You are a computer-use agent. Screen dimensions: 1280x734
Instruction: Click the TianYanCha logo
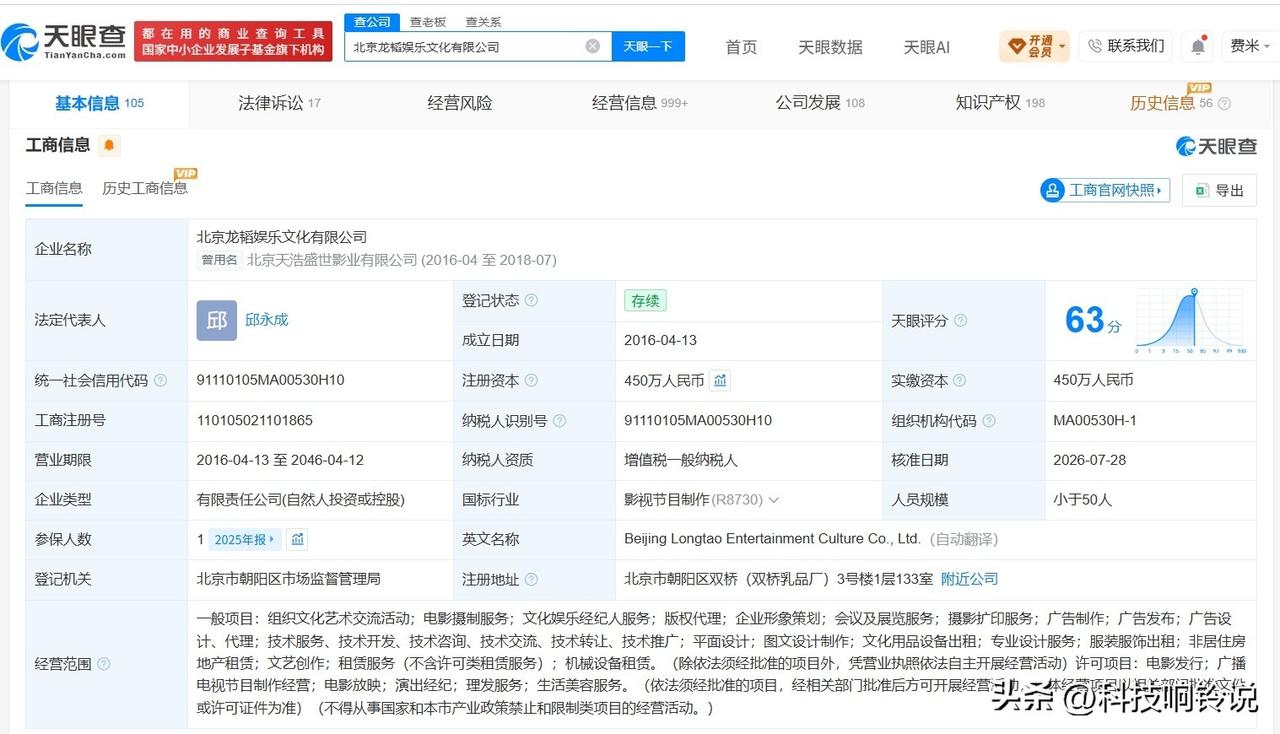64,41
